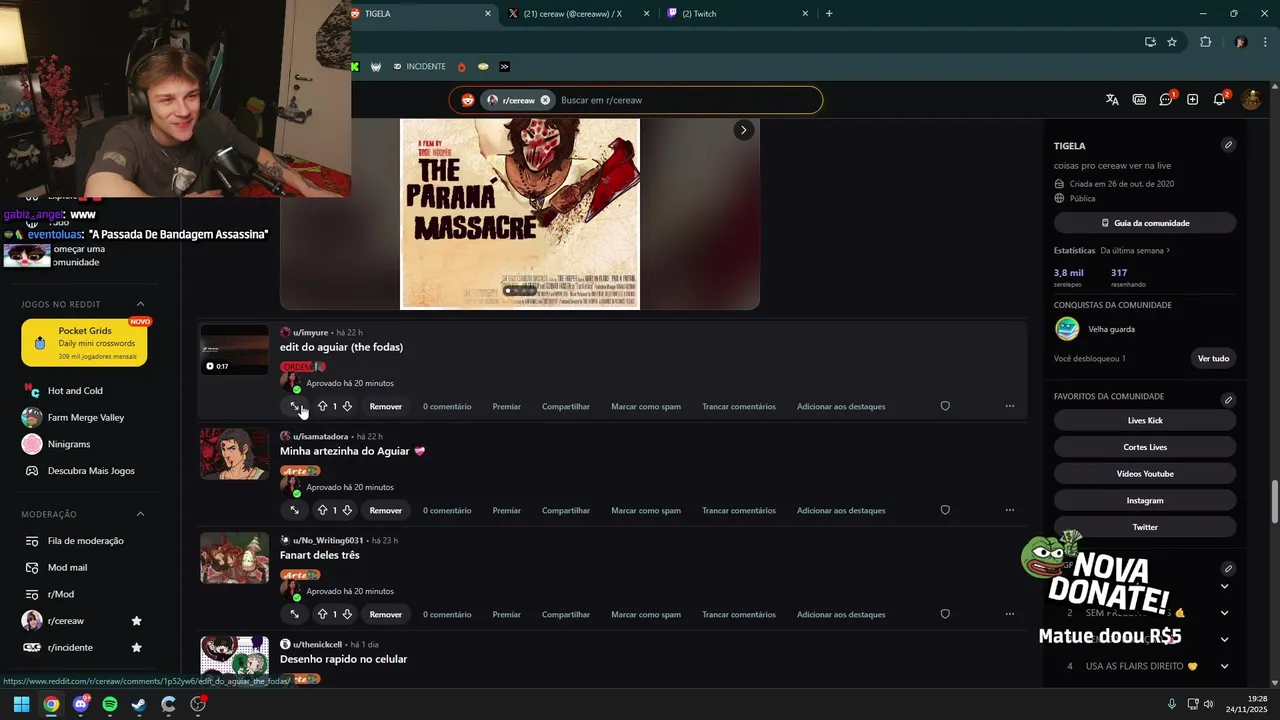Upvote the 'Fanart deles três' post
This screenshot has height=720, width=1280.
click(x=322, y=614)
